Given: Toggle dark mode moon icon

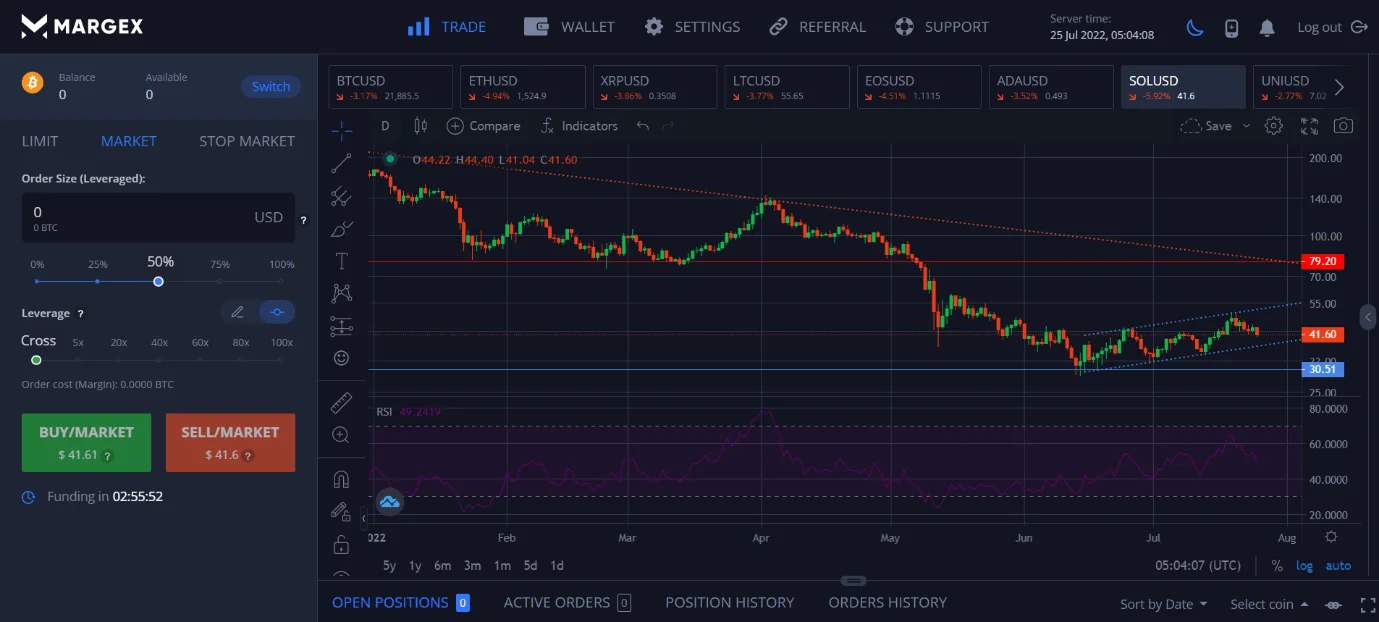Looking at the screenshot, I should [x=1195, y=27].
